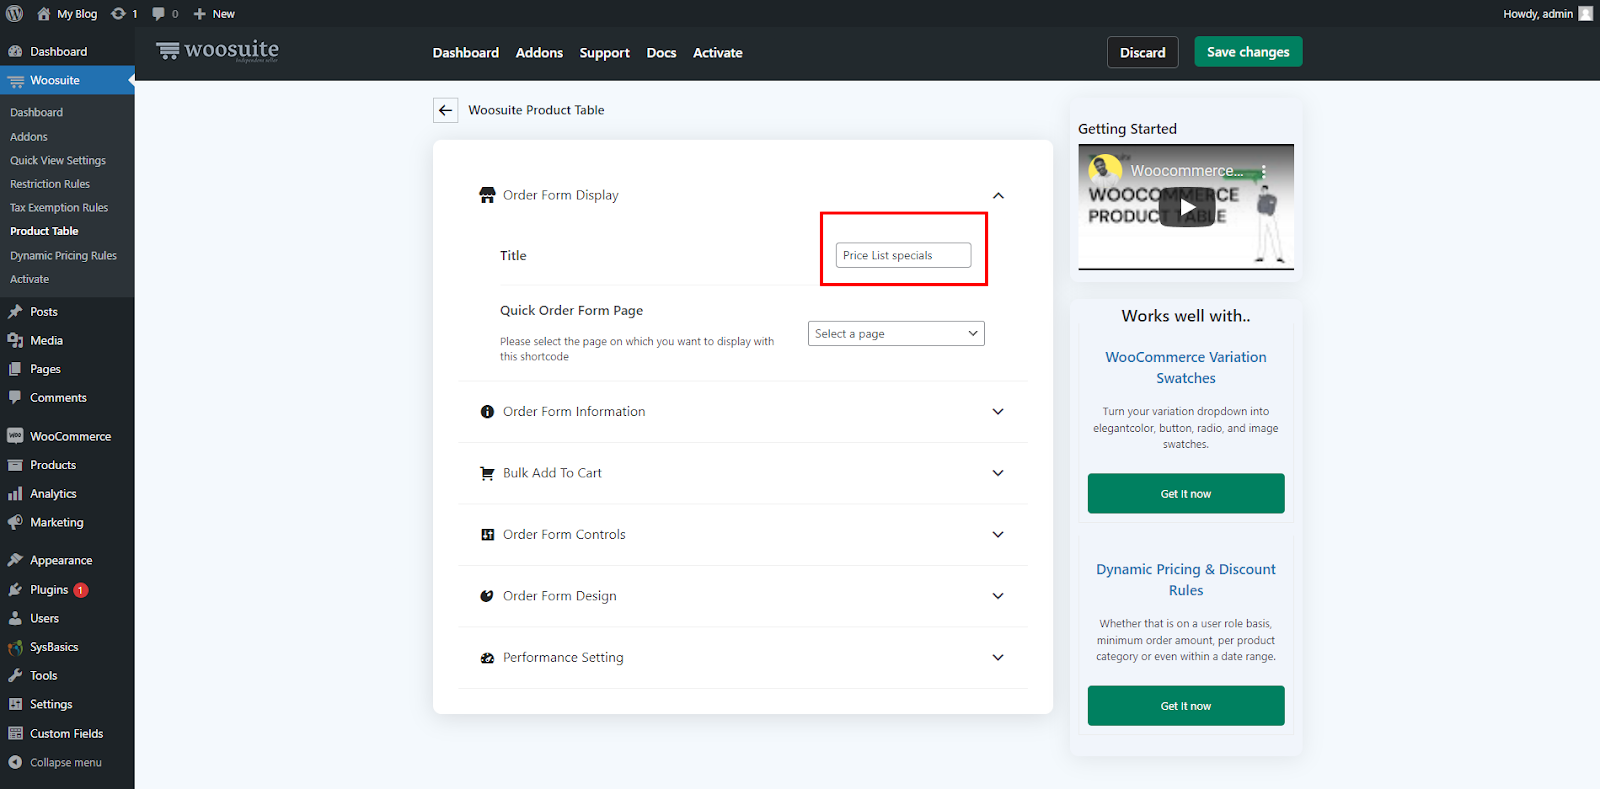Image resolution: width=1600 pixels, height=789 pixels.
Task: Click the New plus item in admin bar
Action: (x=214, y=14)
